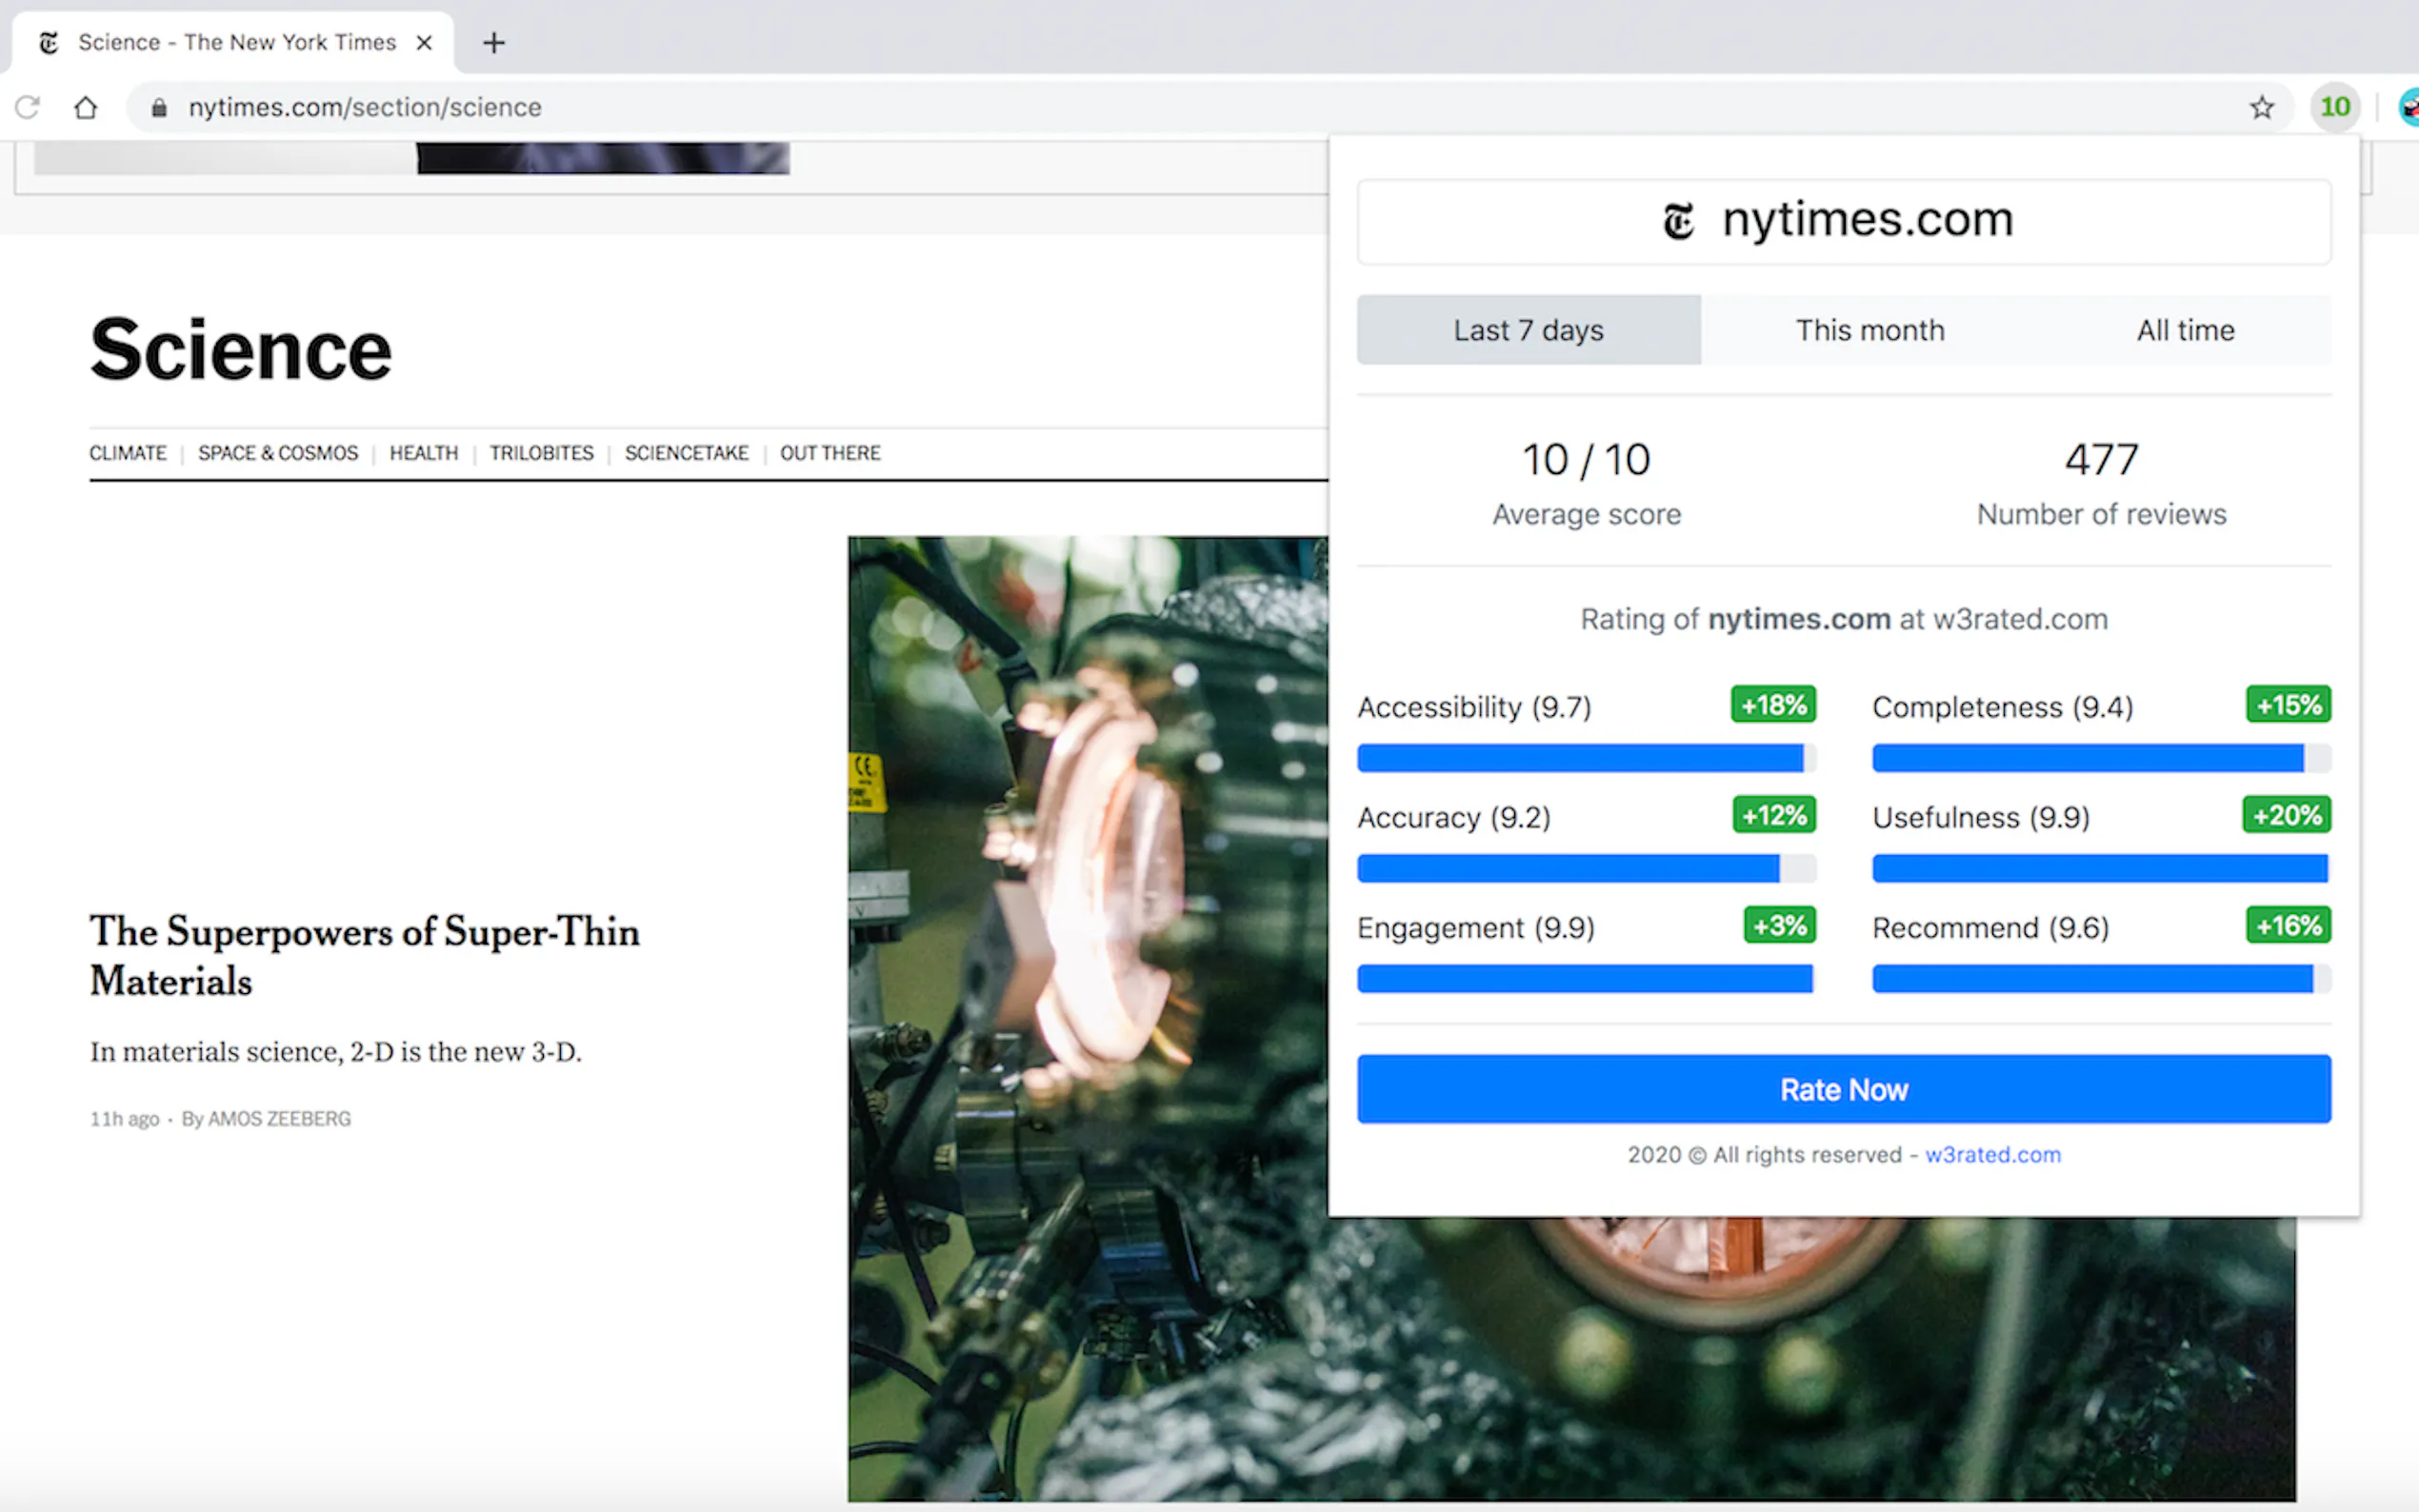Open the SPACE & COSMOS section link
2419x1512 pixels.
(x=278, y=453)
